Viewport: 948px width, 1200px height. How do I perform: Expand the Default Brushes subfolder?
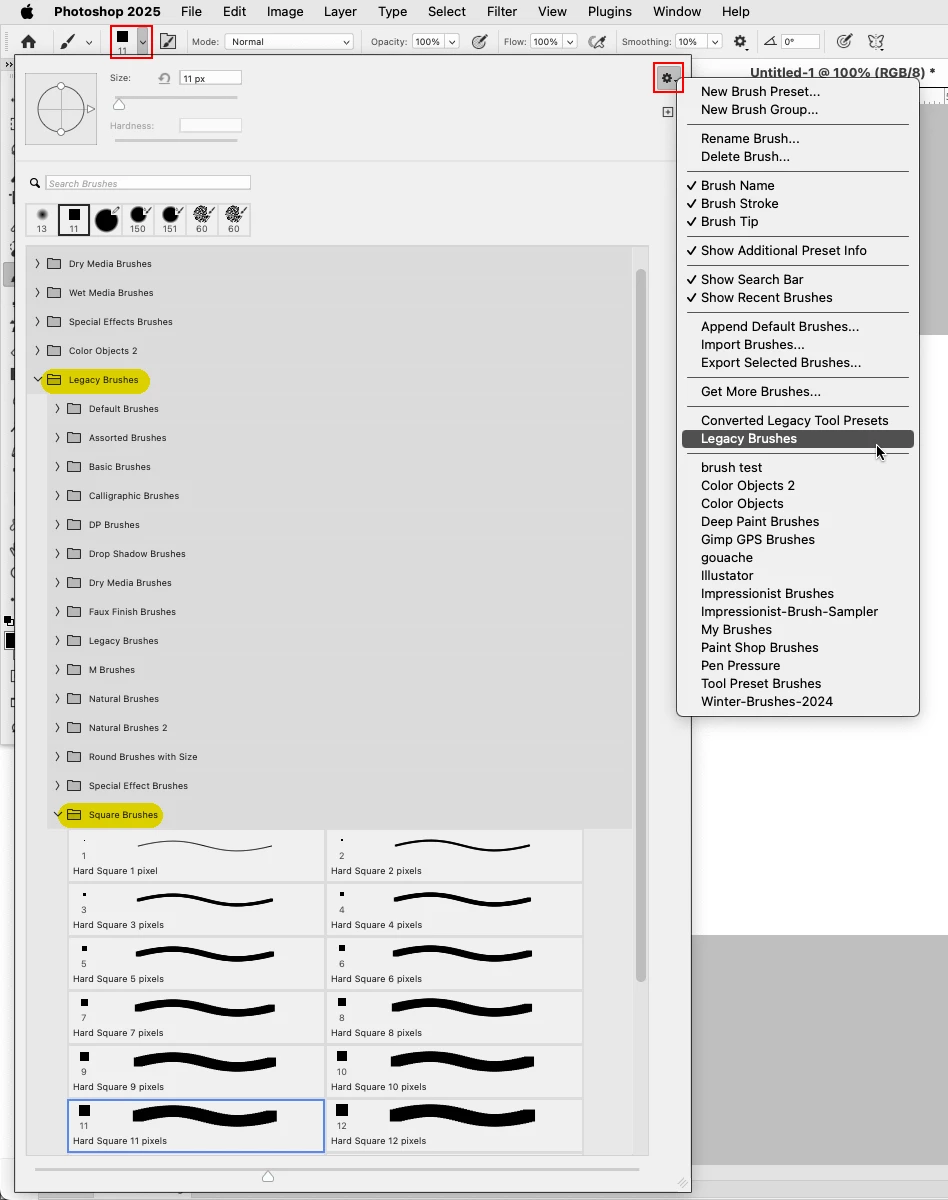click(58, 409)
